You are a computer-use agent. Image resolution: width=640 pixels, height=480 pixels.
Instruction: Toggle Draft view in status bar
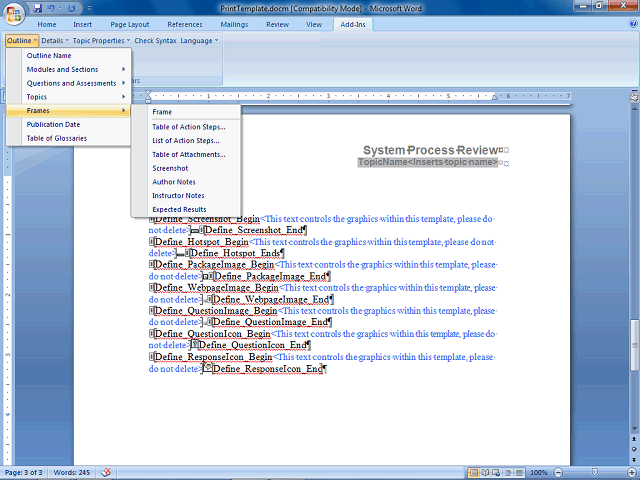pos(520,473)
